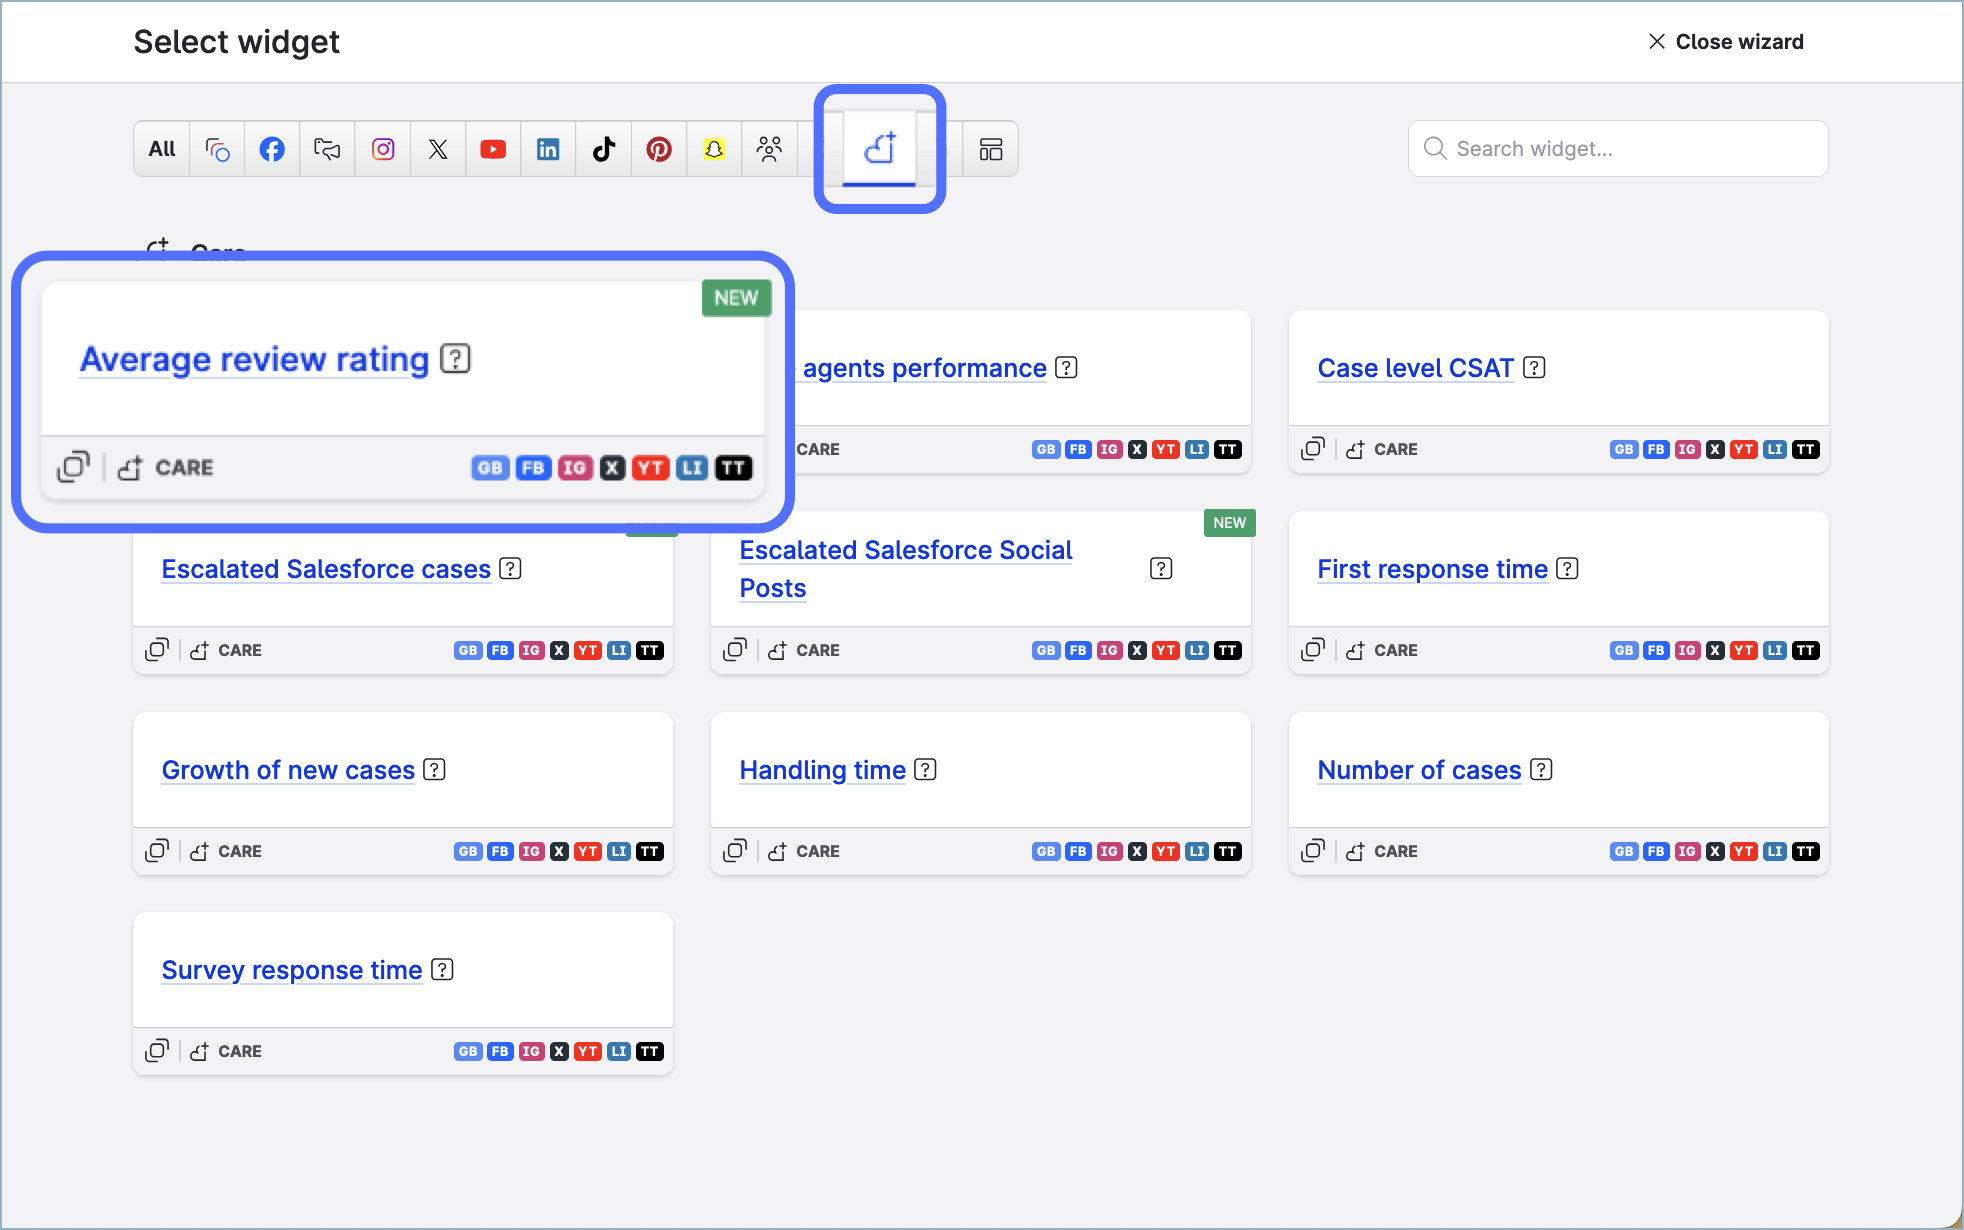Viewport: 1964px width, 1230px height.
Task: Select the Handling time widget link
Action: click(x=822, y=770)
